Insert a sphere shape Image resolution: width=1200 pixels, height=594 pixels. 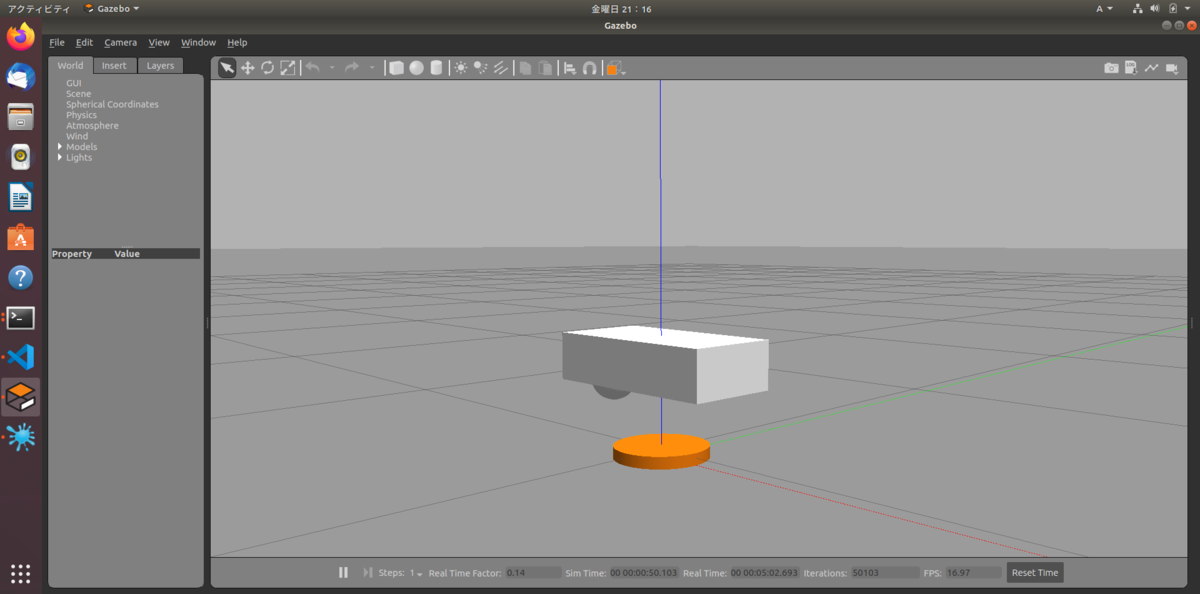click(x=416, y=68)
